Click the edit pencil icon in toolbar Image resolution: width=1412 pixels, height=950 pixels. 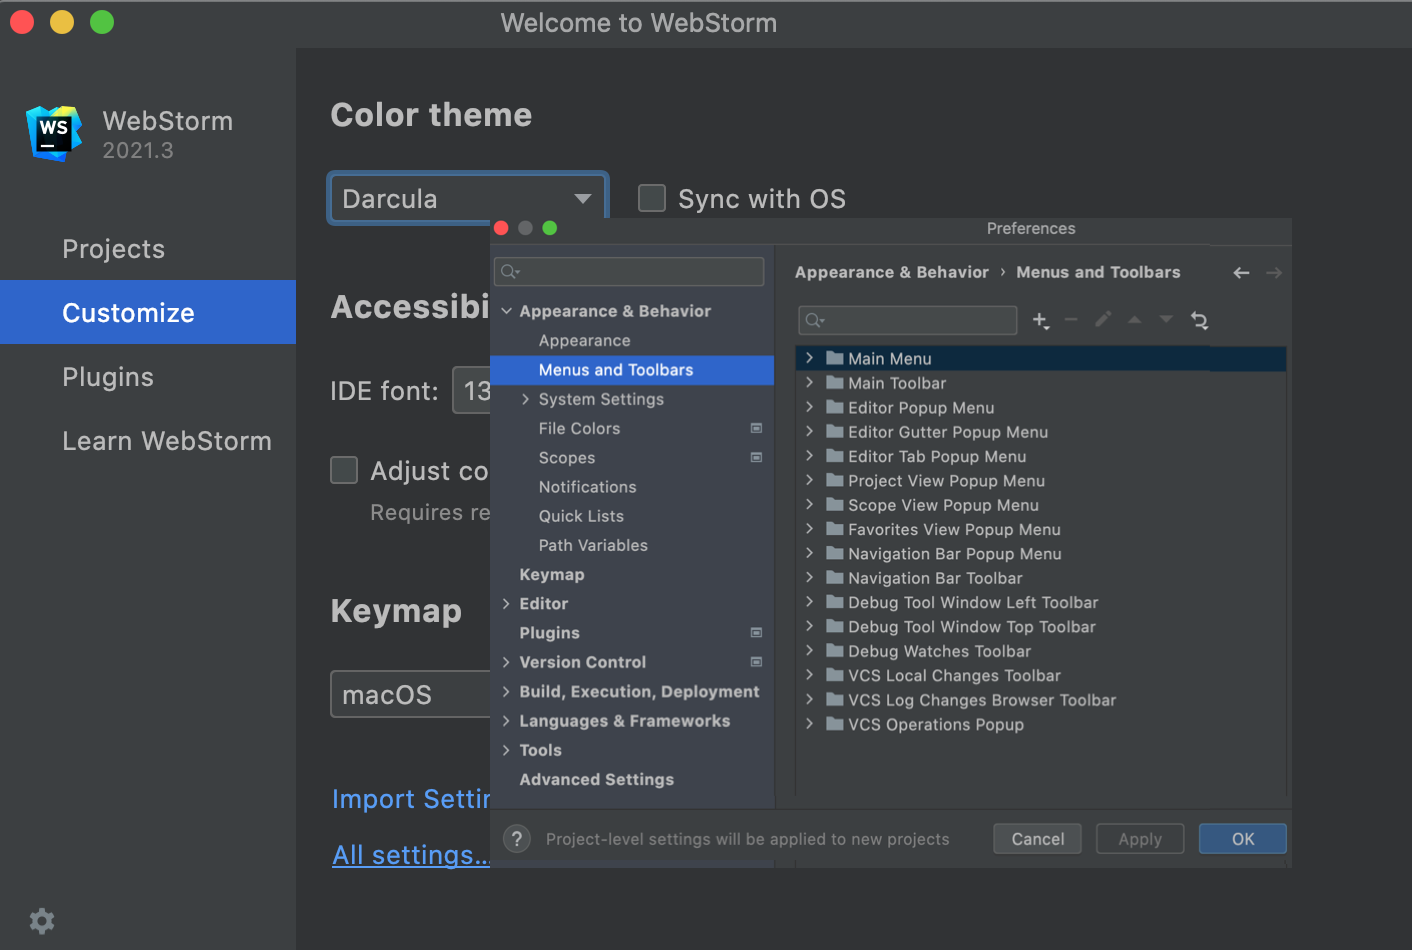click(1103, 320)
